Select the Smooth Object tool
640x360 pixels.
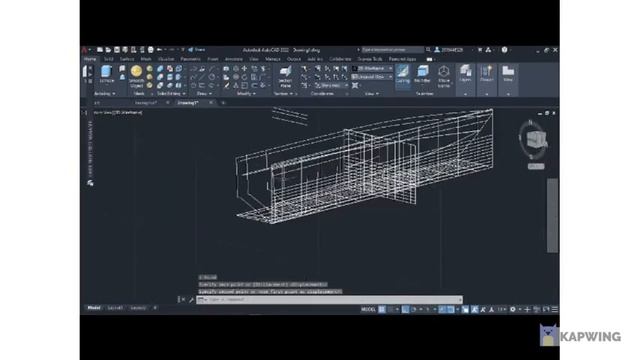pos(136,76)
